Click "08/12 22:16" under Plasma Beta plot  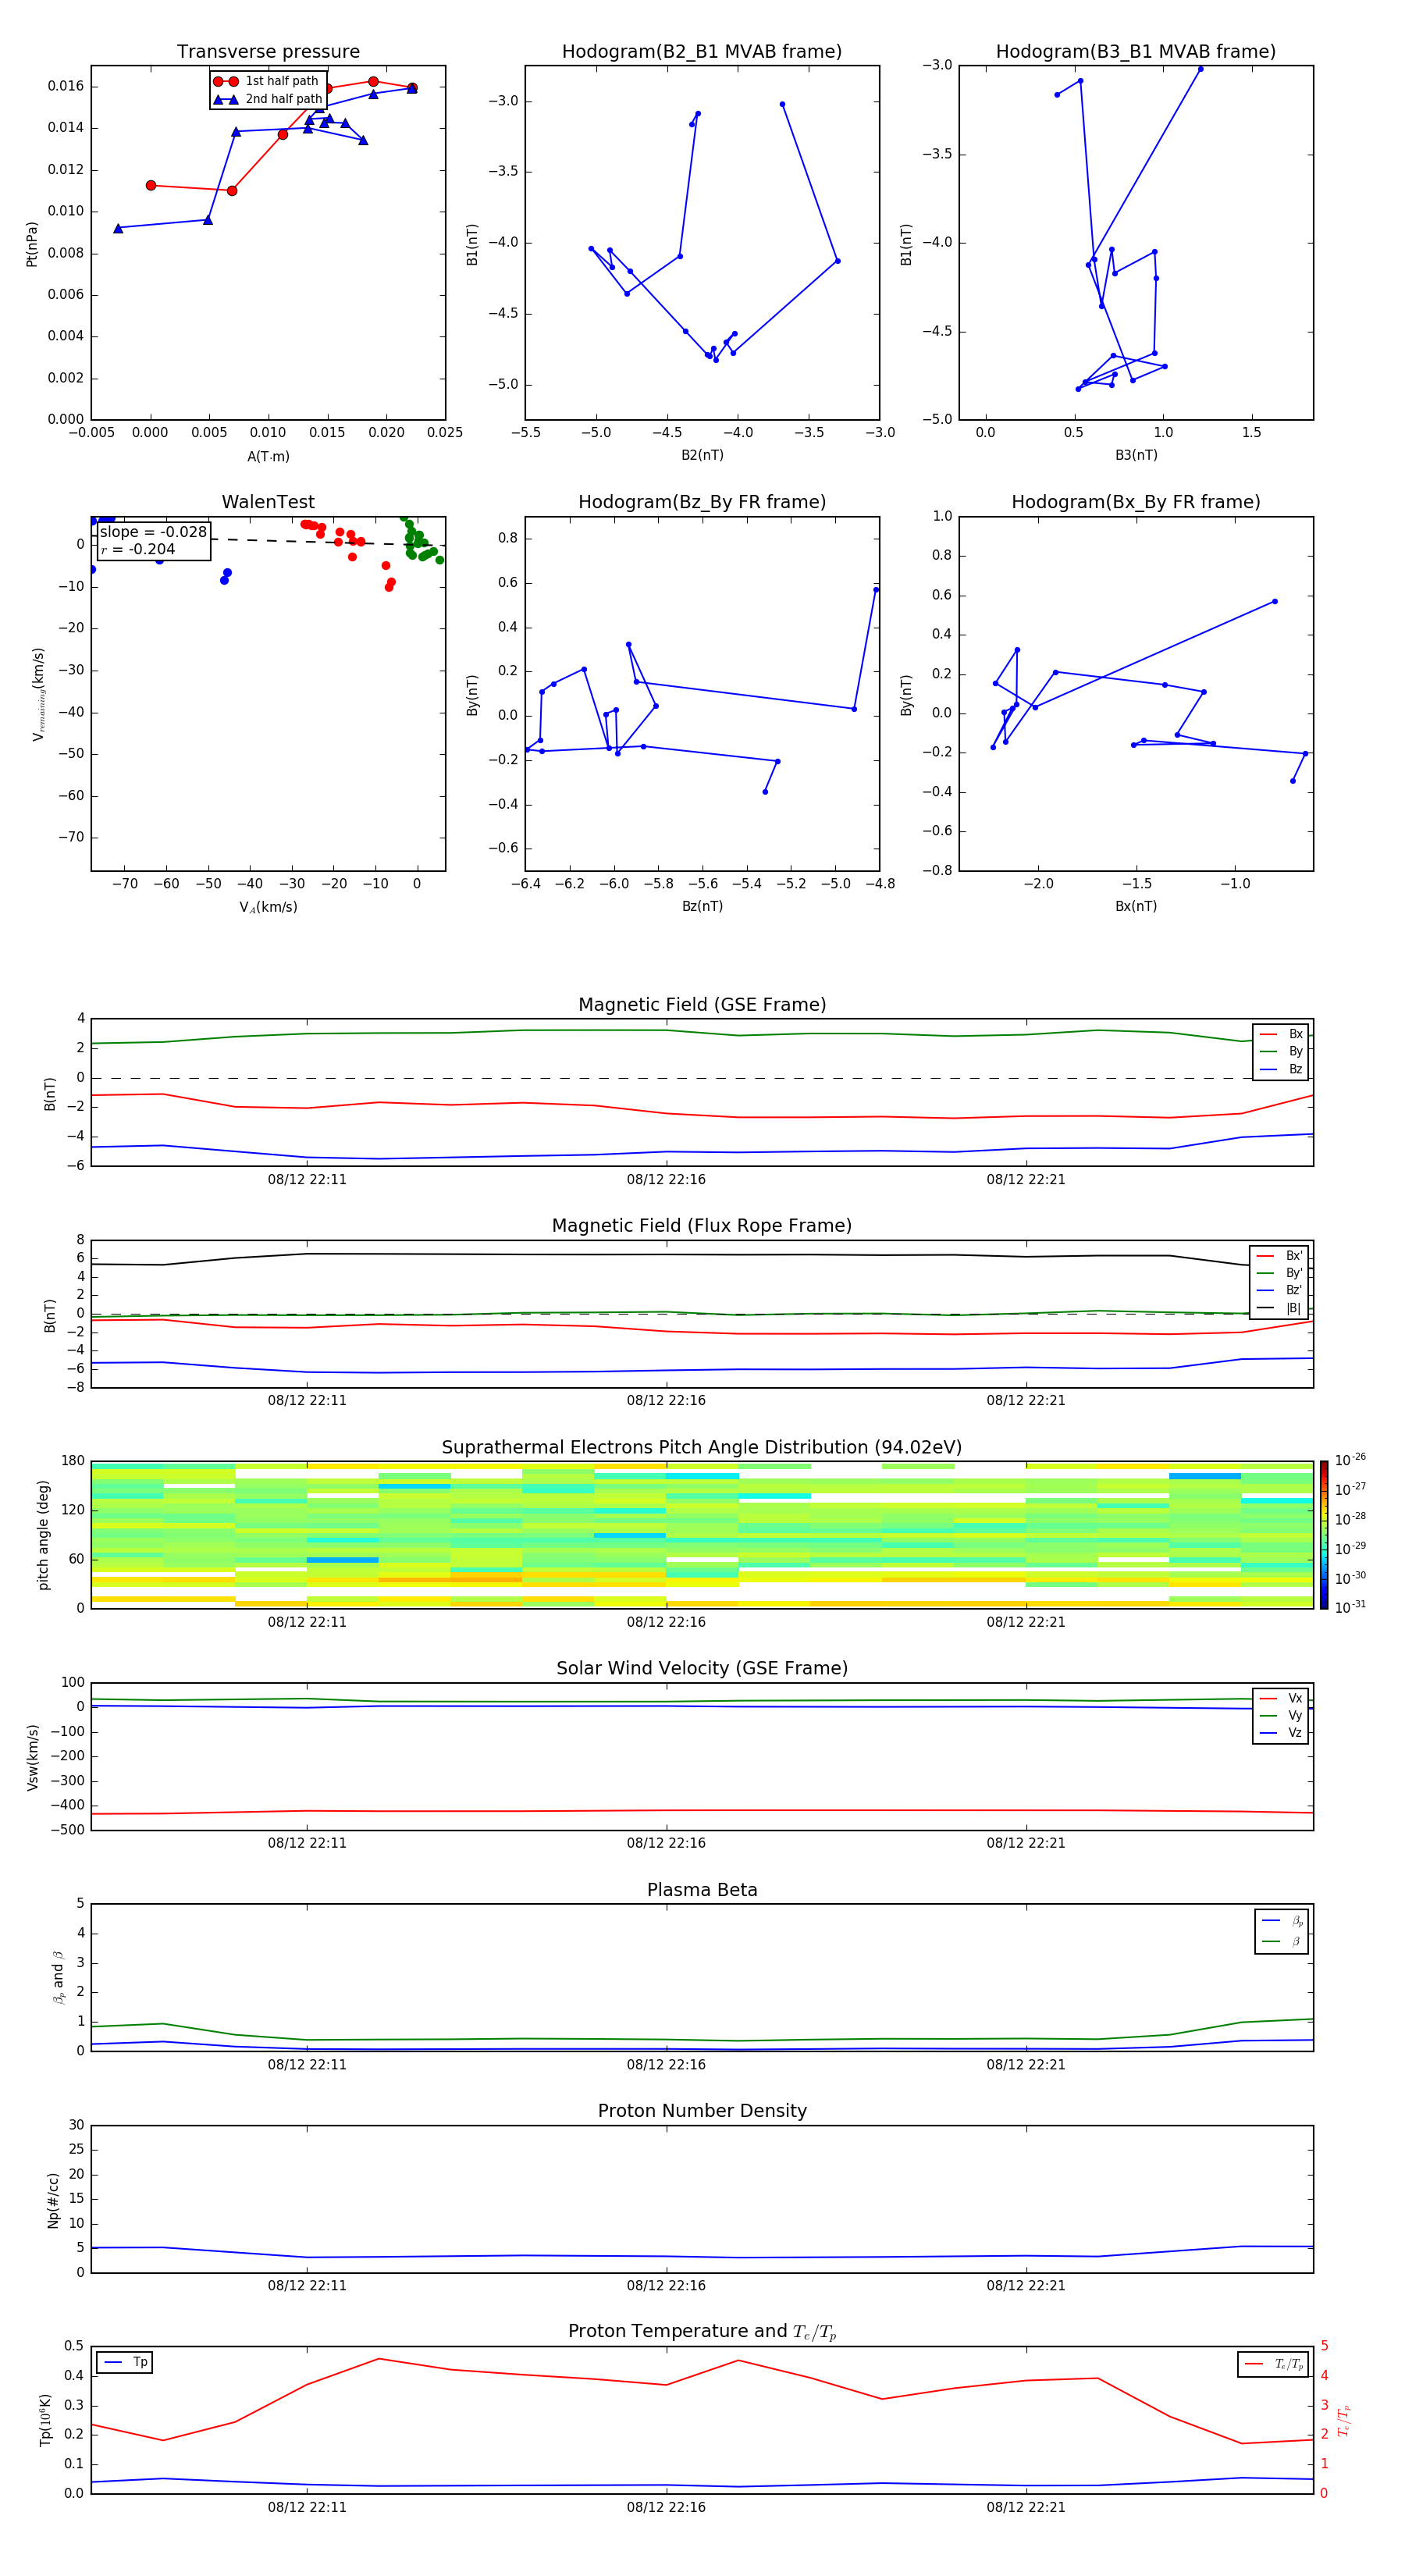pyautogui.click(x=666, y=2064)
